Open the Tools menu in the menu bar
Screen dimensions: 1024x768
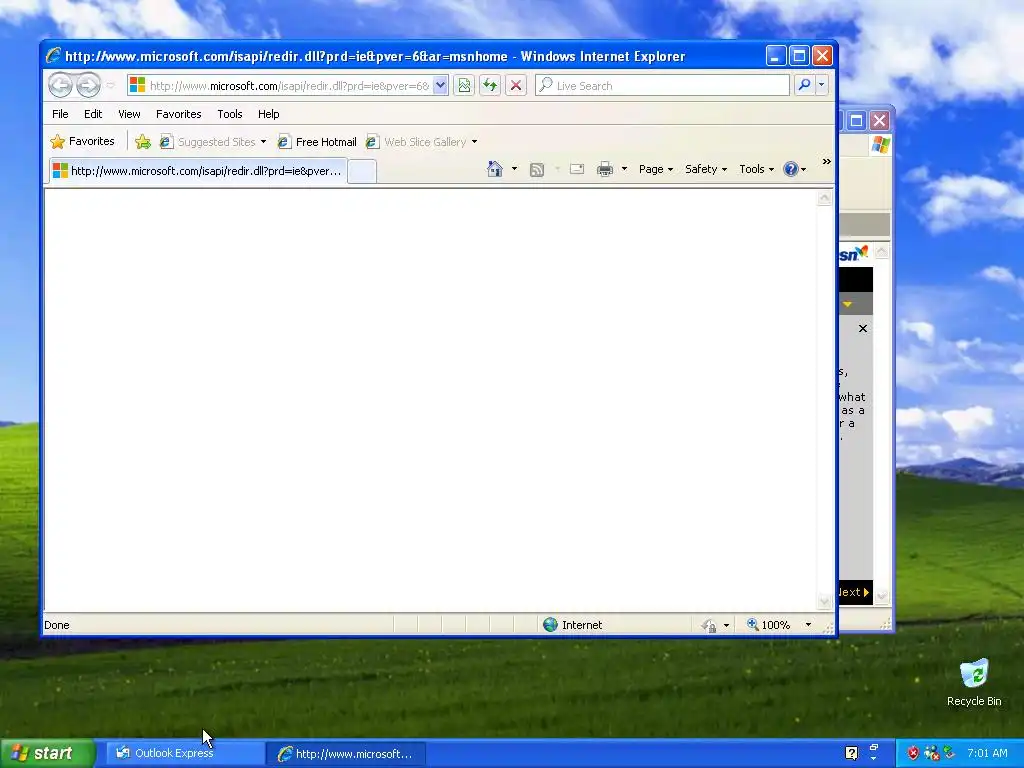(230, 114)
